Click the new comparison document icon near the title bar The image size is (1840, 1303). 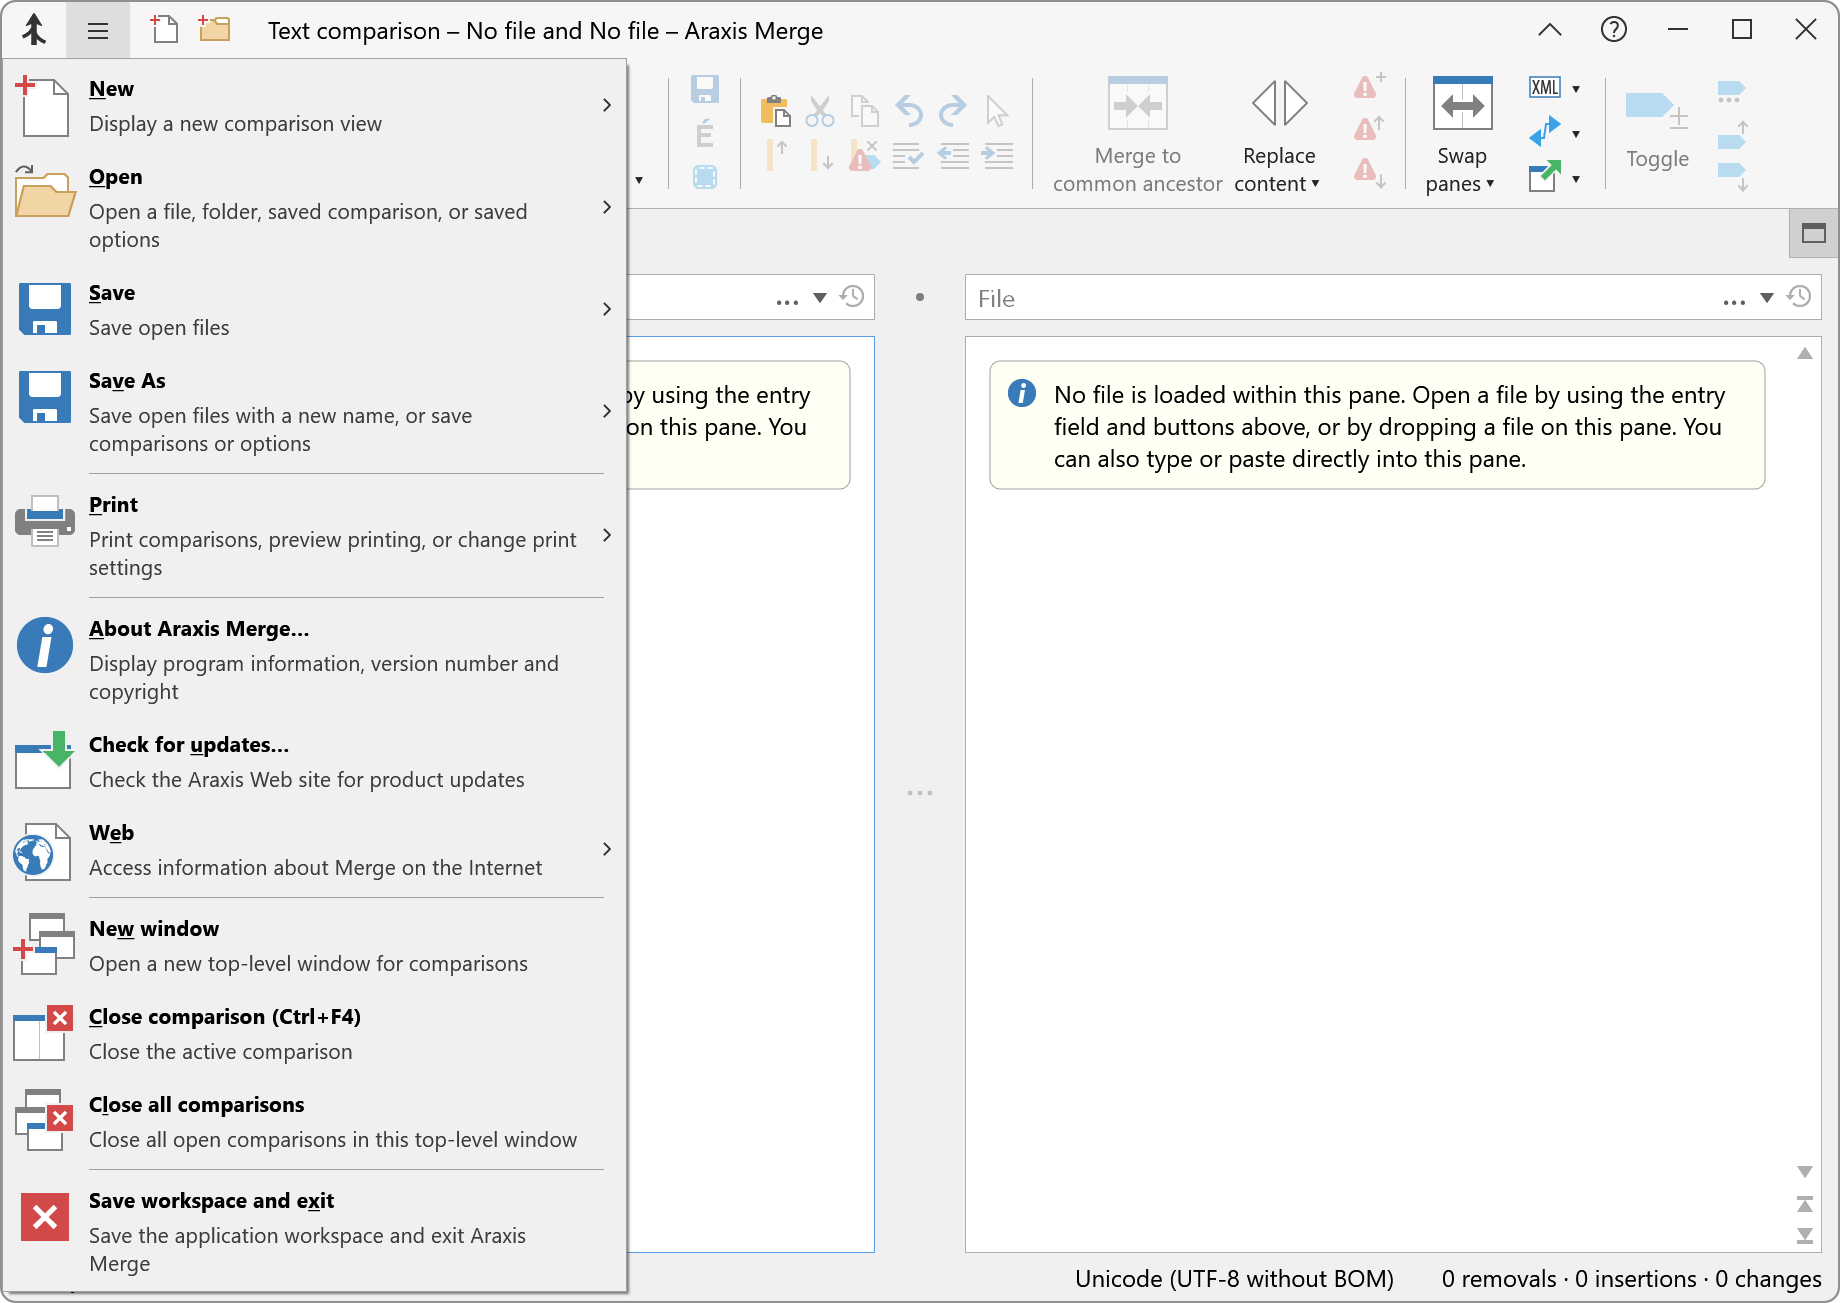click(x=164, y=29)
